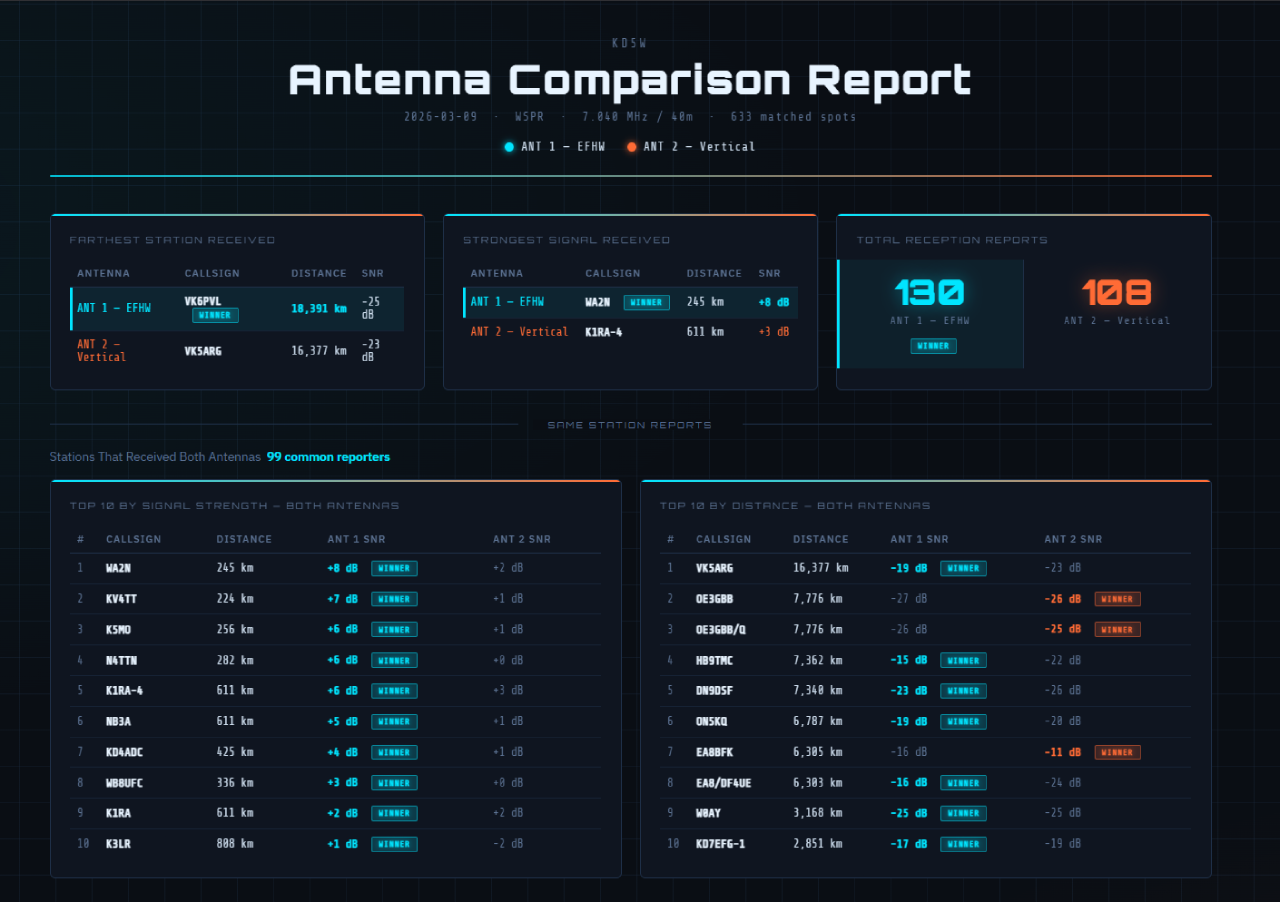Viewport: 1280px width, 902px height.
Task: Select the 130 ANT 1 total reports tile
Action: point(931,313)
